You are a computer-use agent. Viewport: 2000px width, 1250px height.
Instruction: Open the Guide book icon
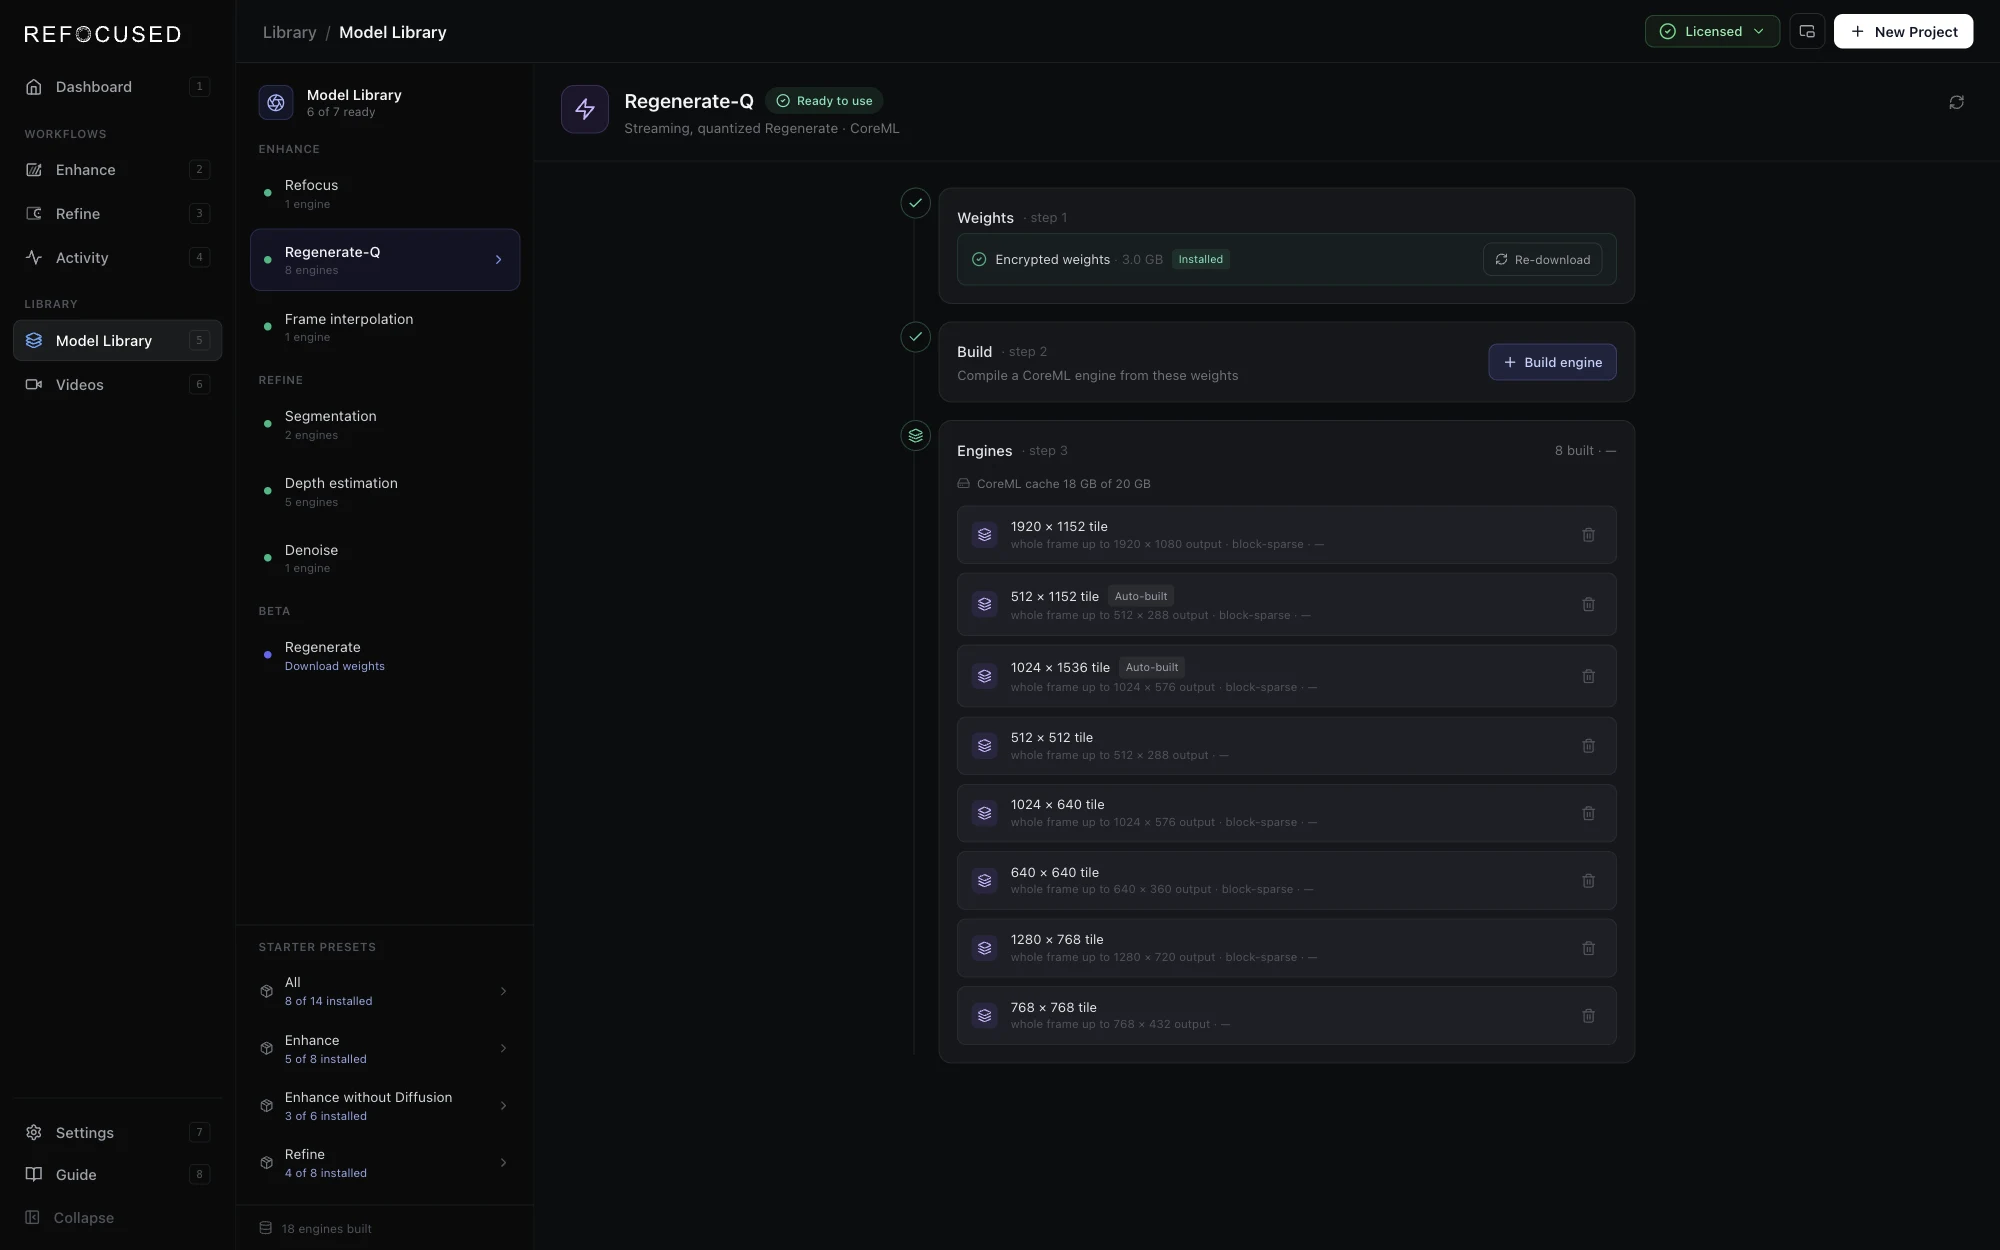[34, 1174]
